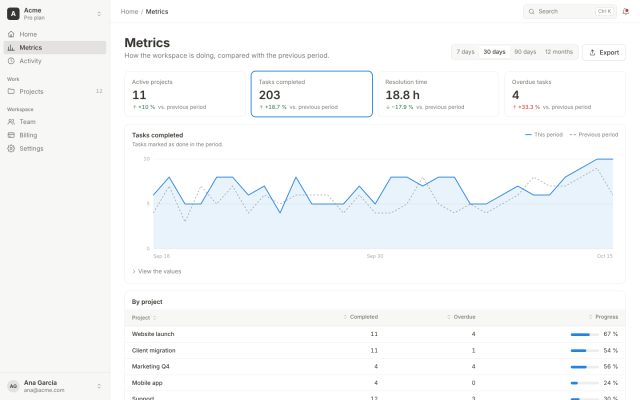The height and width of the screenshot is (400, 640).
Task: Click the Export button
Action: (604, 52)
